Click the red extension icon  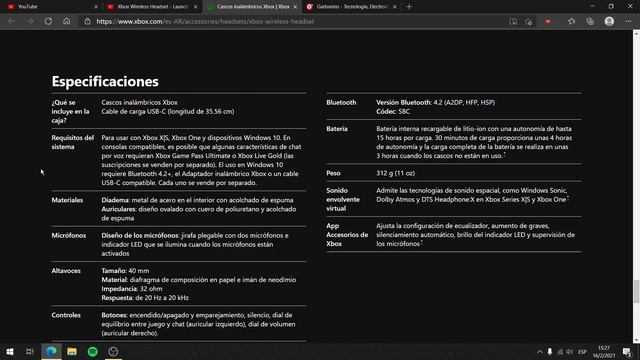(x=548, y=22)
